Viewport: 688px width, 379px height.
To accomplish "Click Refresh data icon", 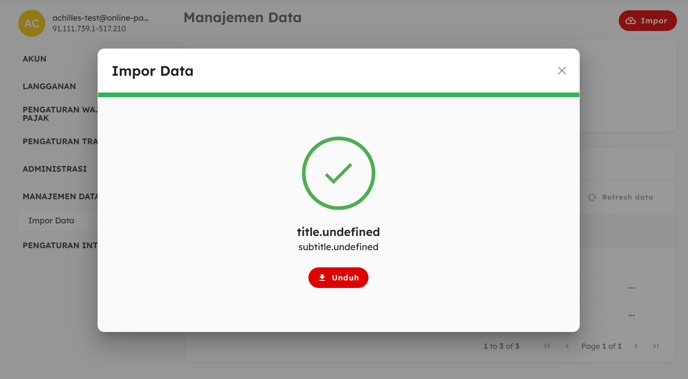I will pyautogui.click(x=592, y=197).
